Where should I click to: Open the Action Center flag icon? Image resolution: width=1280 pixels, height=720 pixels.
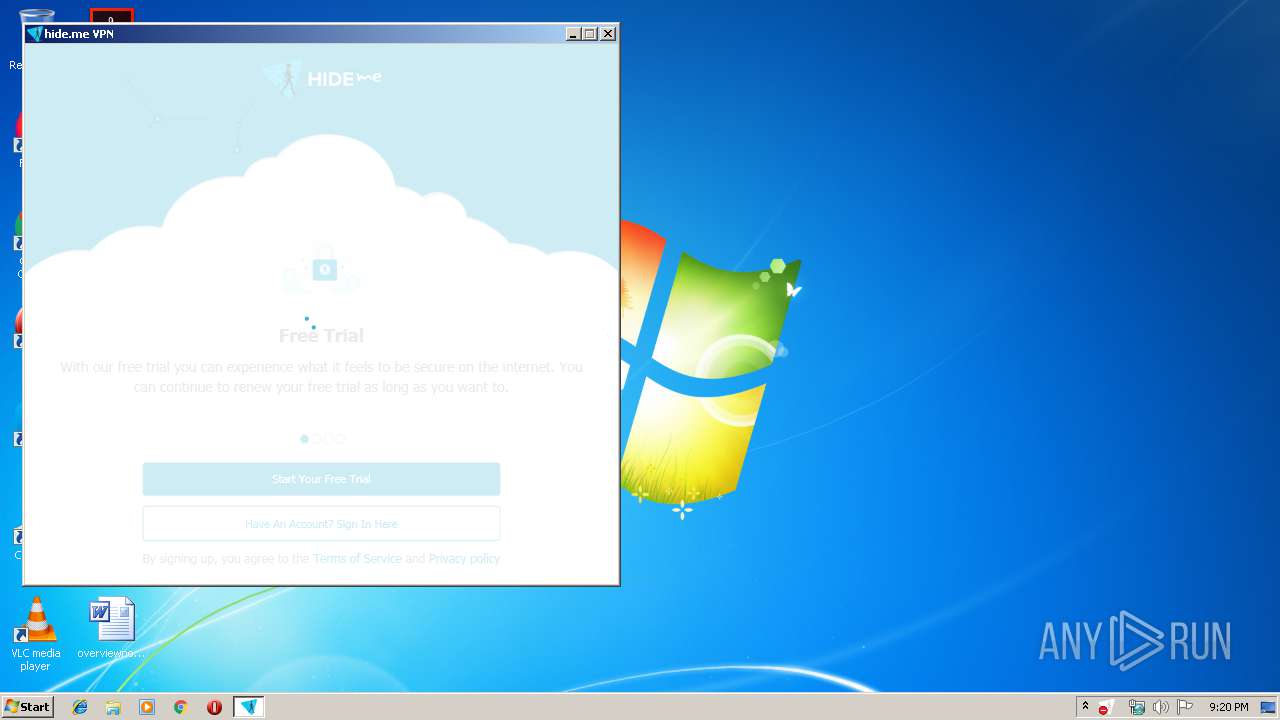pos(1185,707)
